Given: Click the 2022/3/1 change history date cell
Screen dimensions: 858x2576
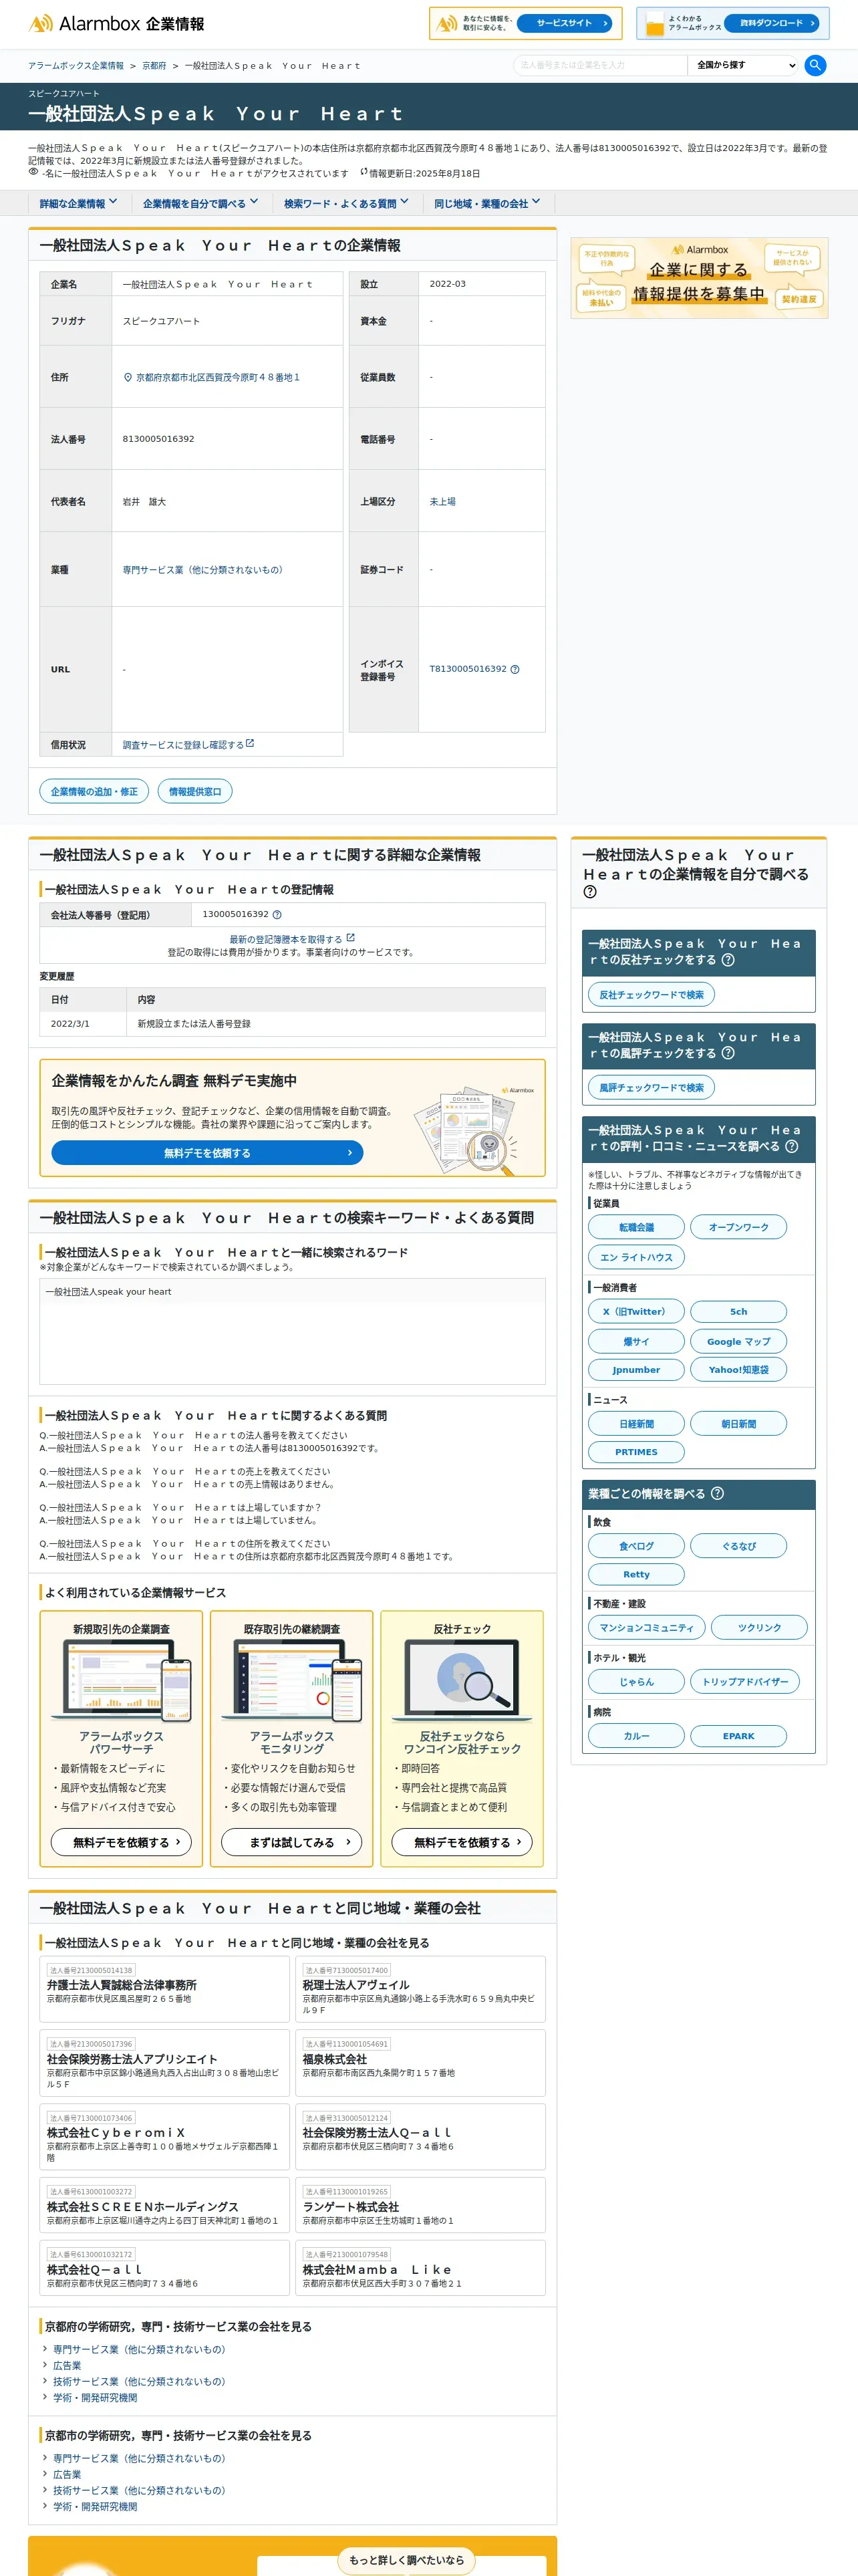Looking at the screenshot, I should 83,1024.
